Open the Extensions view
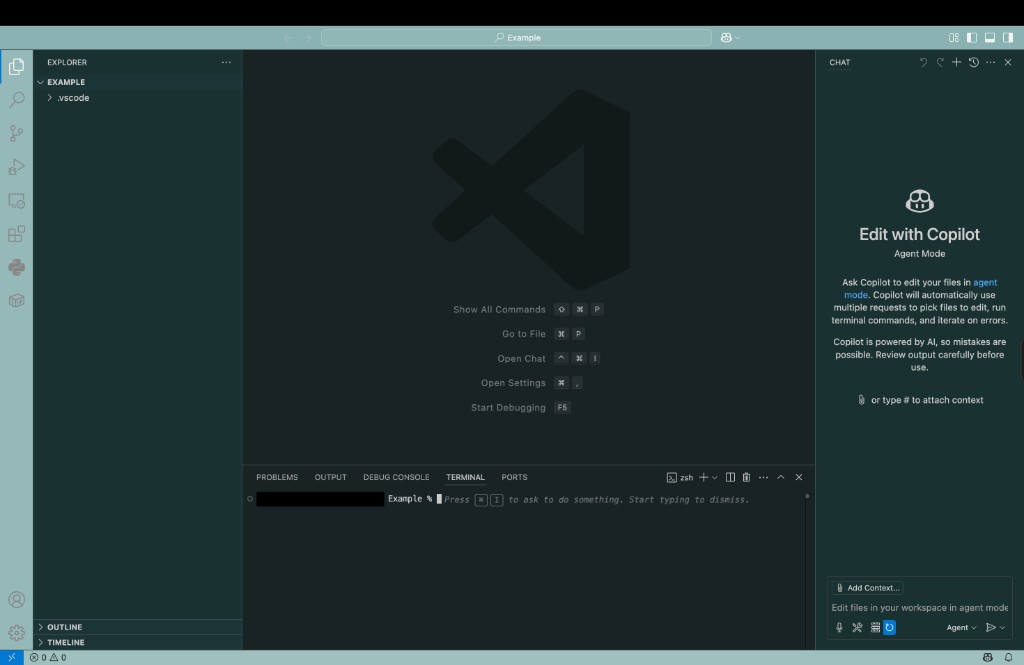This screenshot has height=665, width=1024. [16, 234]
